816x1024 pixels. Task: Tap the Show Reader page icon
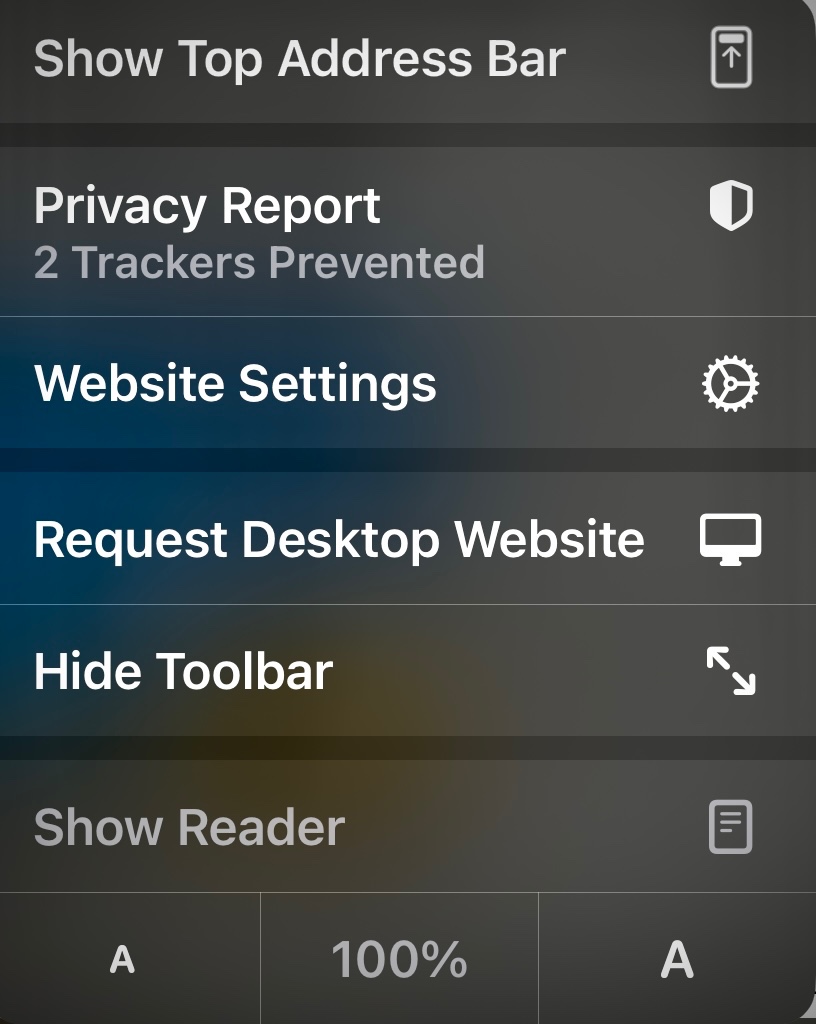point(730,827)
